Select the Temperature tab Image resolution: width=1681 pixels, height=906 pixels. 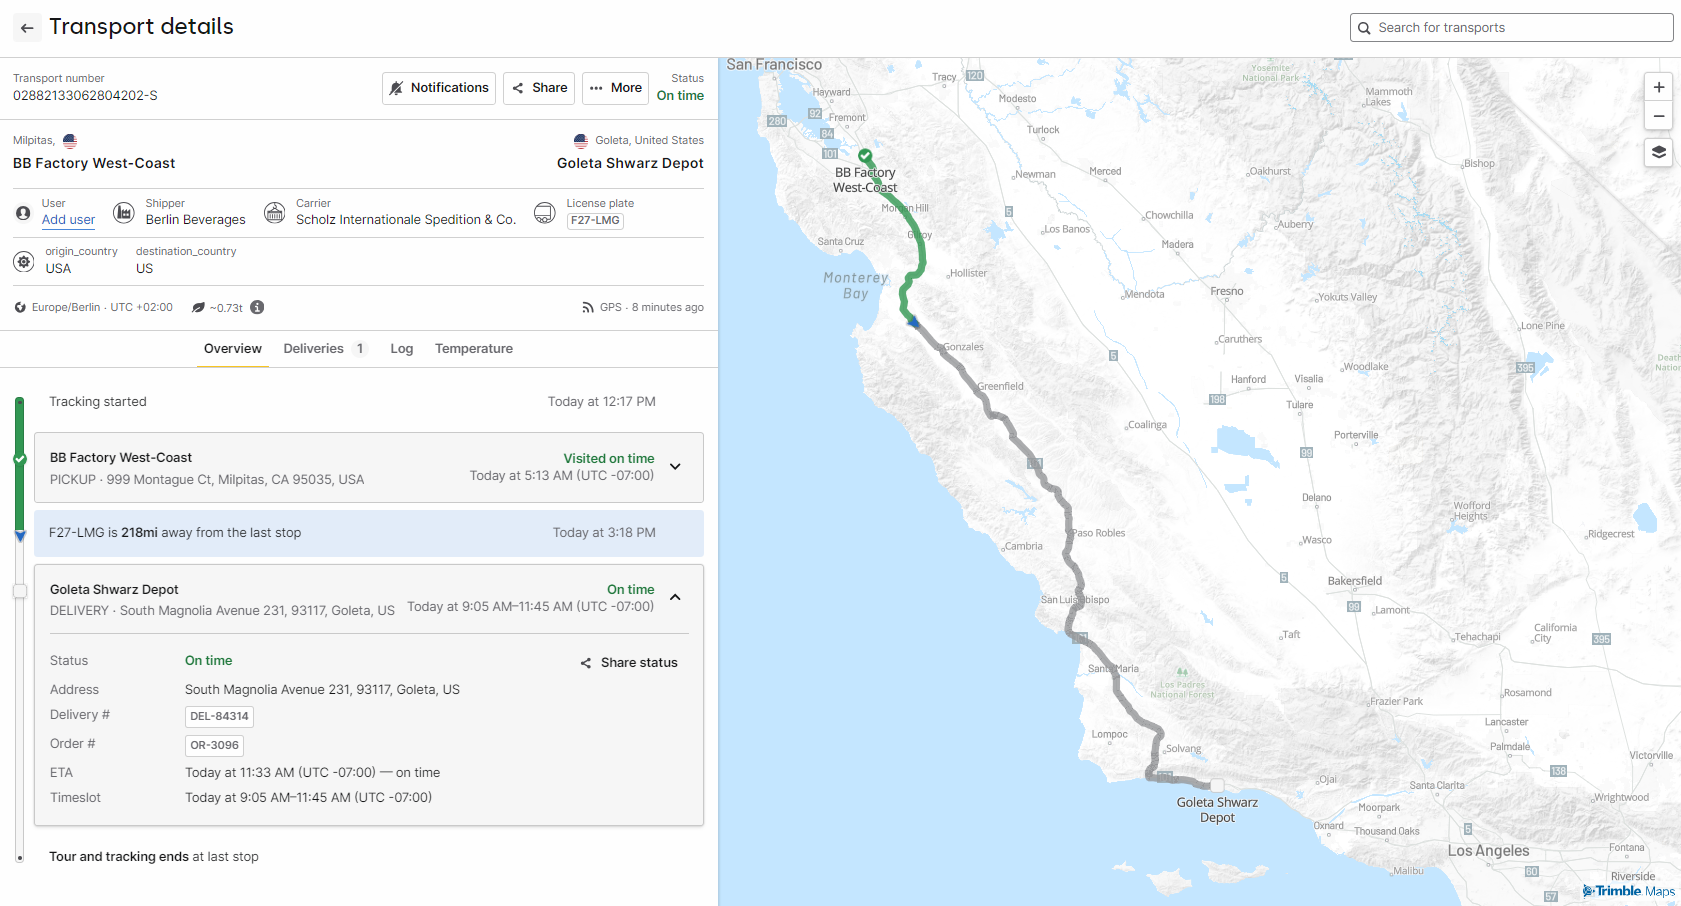tap(473, 349)
